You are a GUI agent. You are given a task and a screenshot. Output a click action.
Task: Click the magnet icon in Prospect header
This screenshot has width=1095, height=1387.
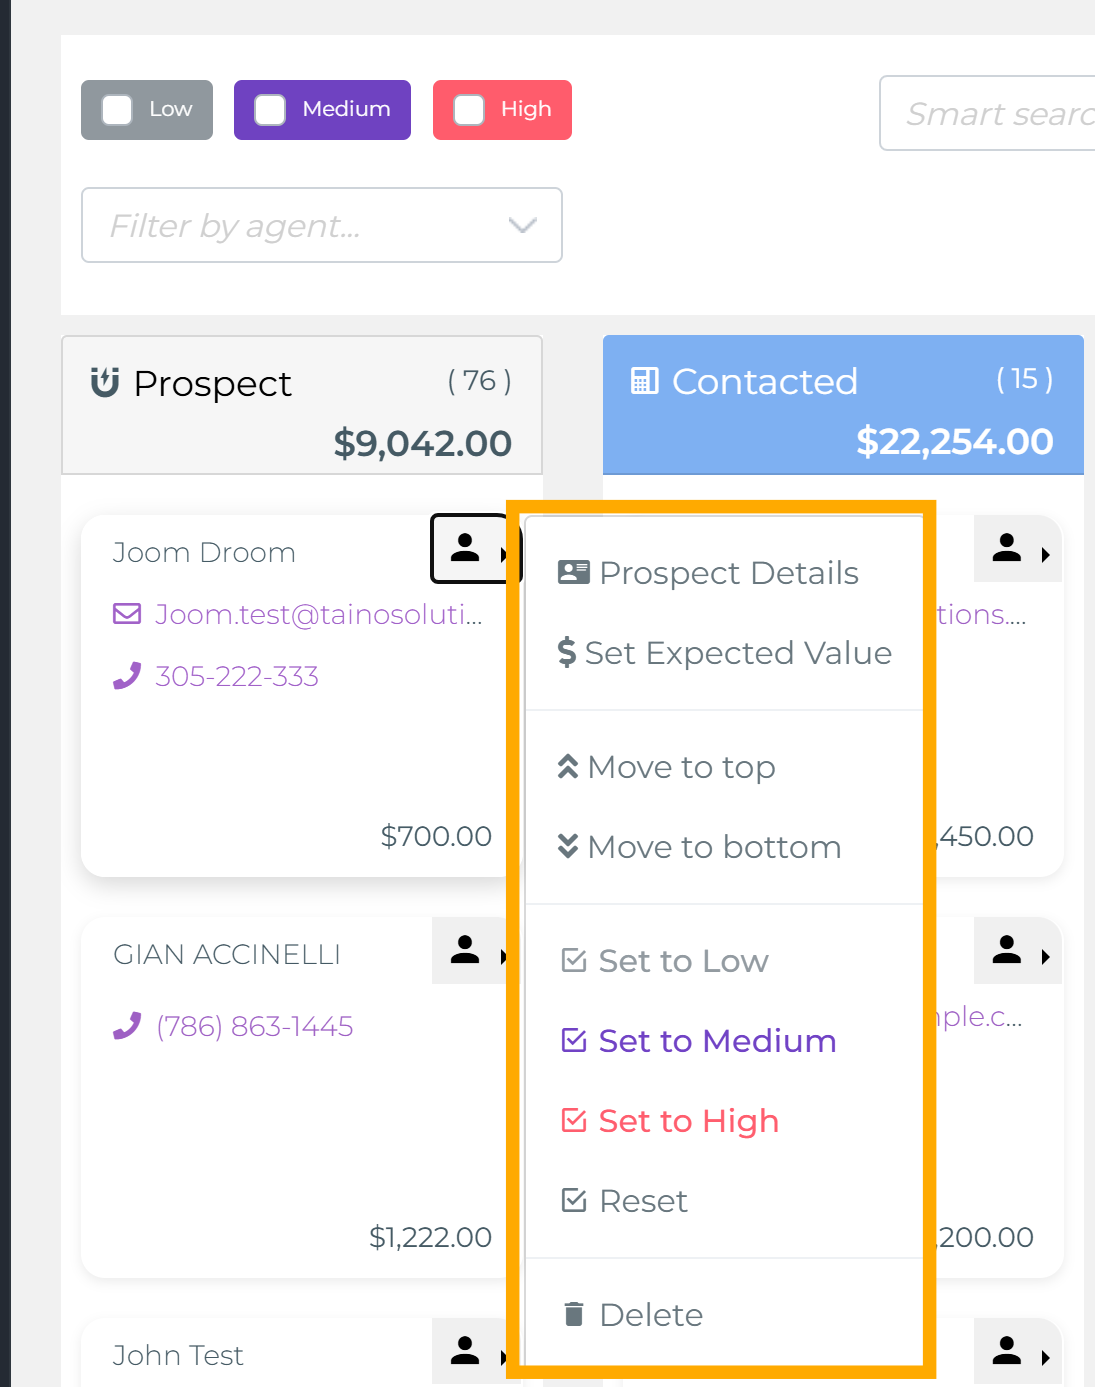click(x=105, y=382)
